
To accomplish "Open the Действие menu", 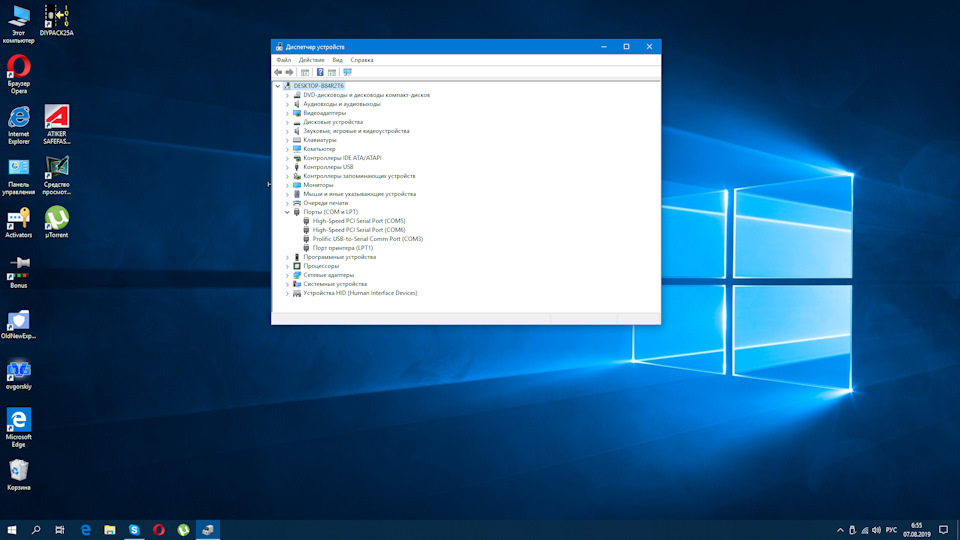I will (x=311, y=60).
